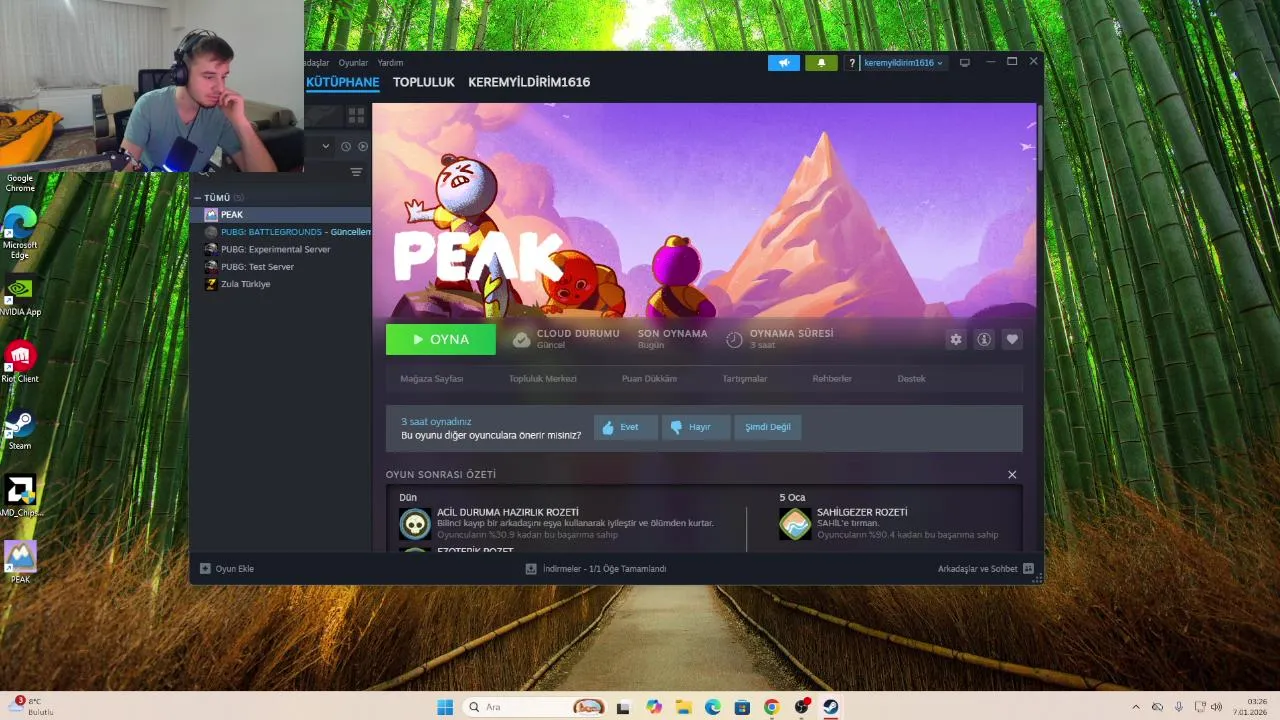Close the Oyun Sonrası Özeti section
The image size is (1280, 720).
coord(1012,475)
